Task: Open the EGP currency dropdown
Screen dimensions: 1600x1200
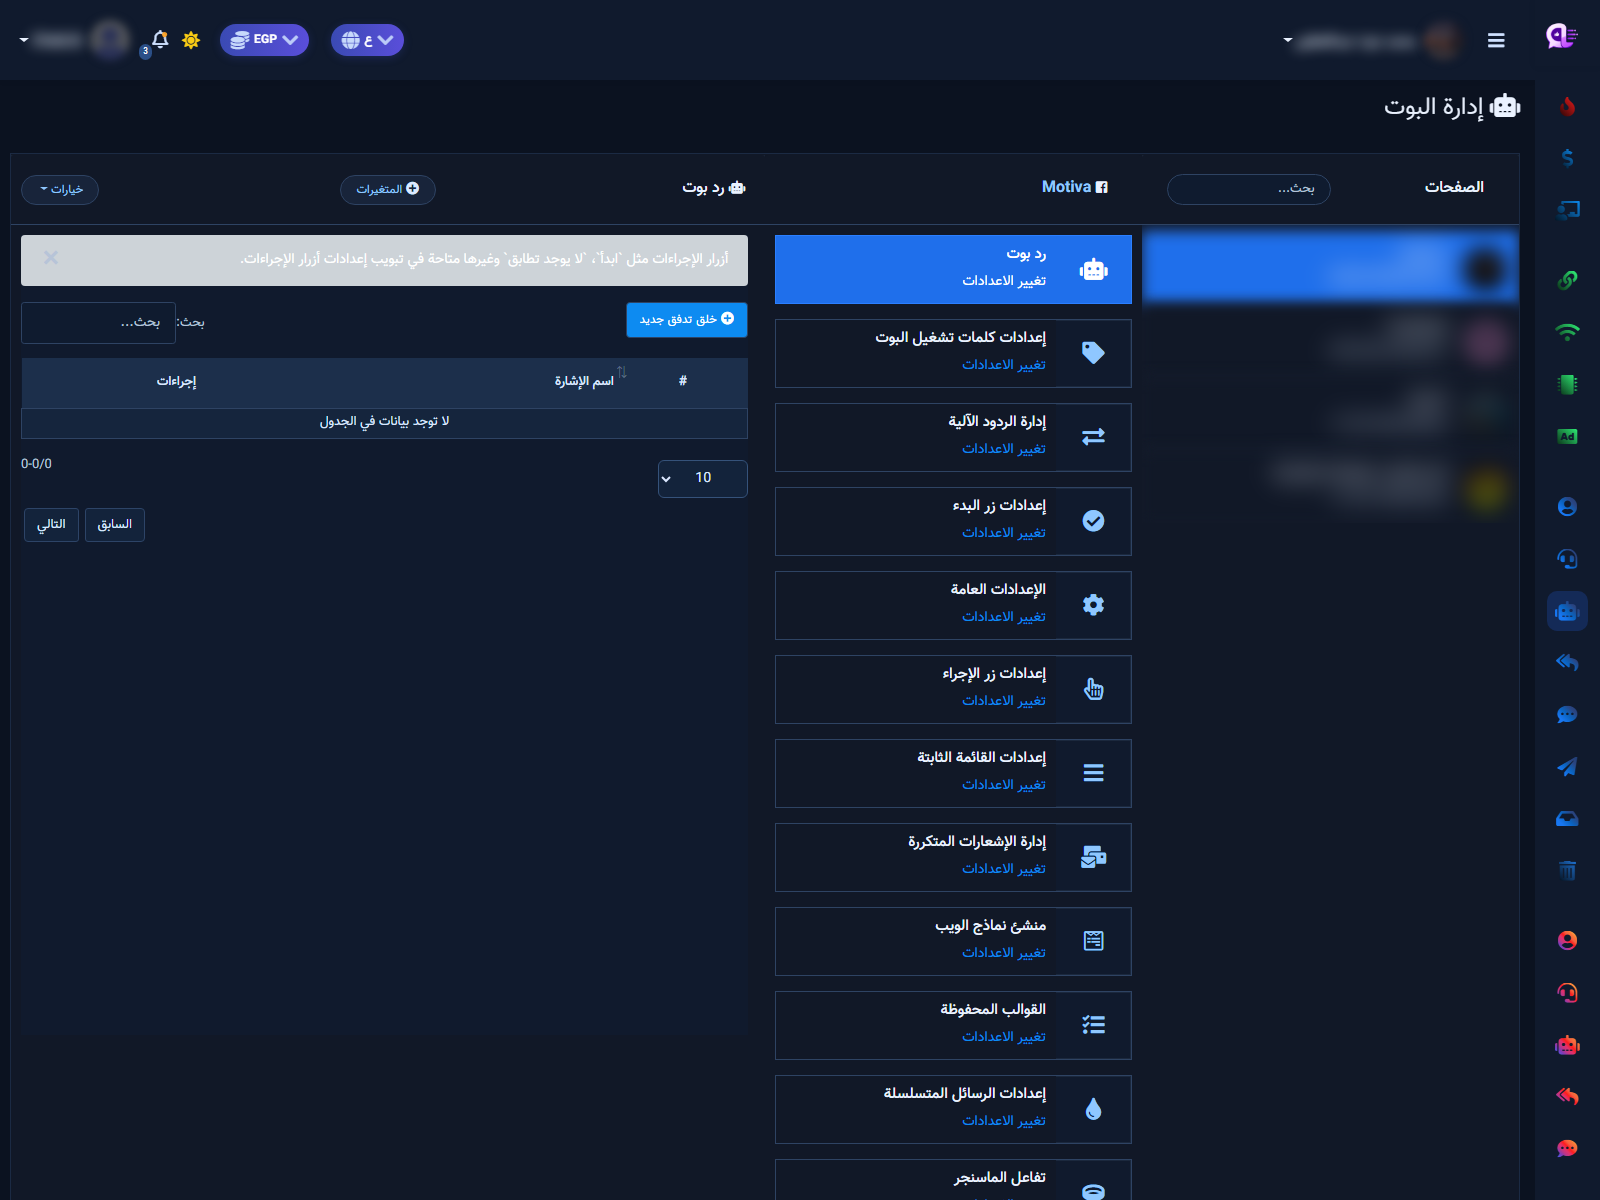Action: pyautogui.click(x=264, y=40)
